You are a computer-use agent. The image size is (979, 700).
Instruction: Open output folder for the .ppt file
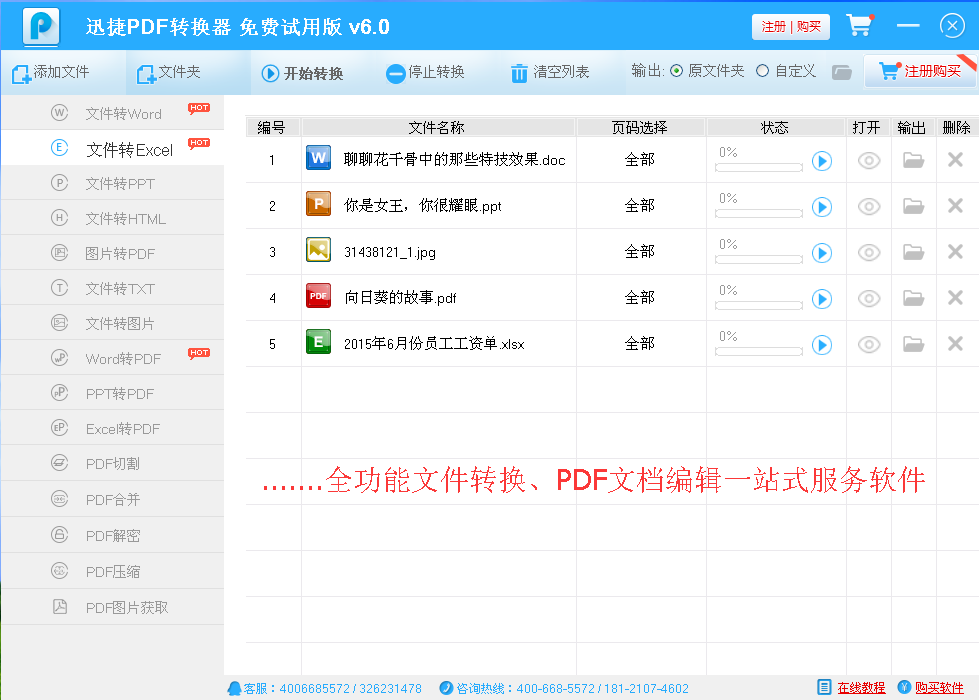913,205
